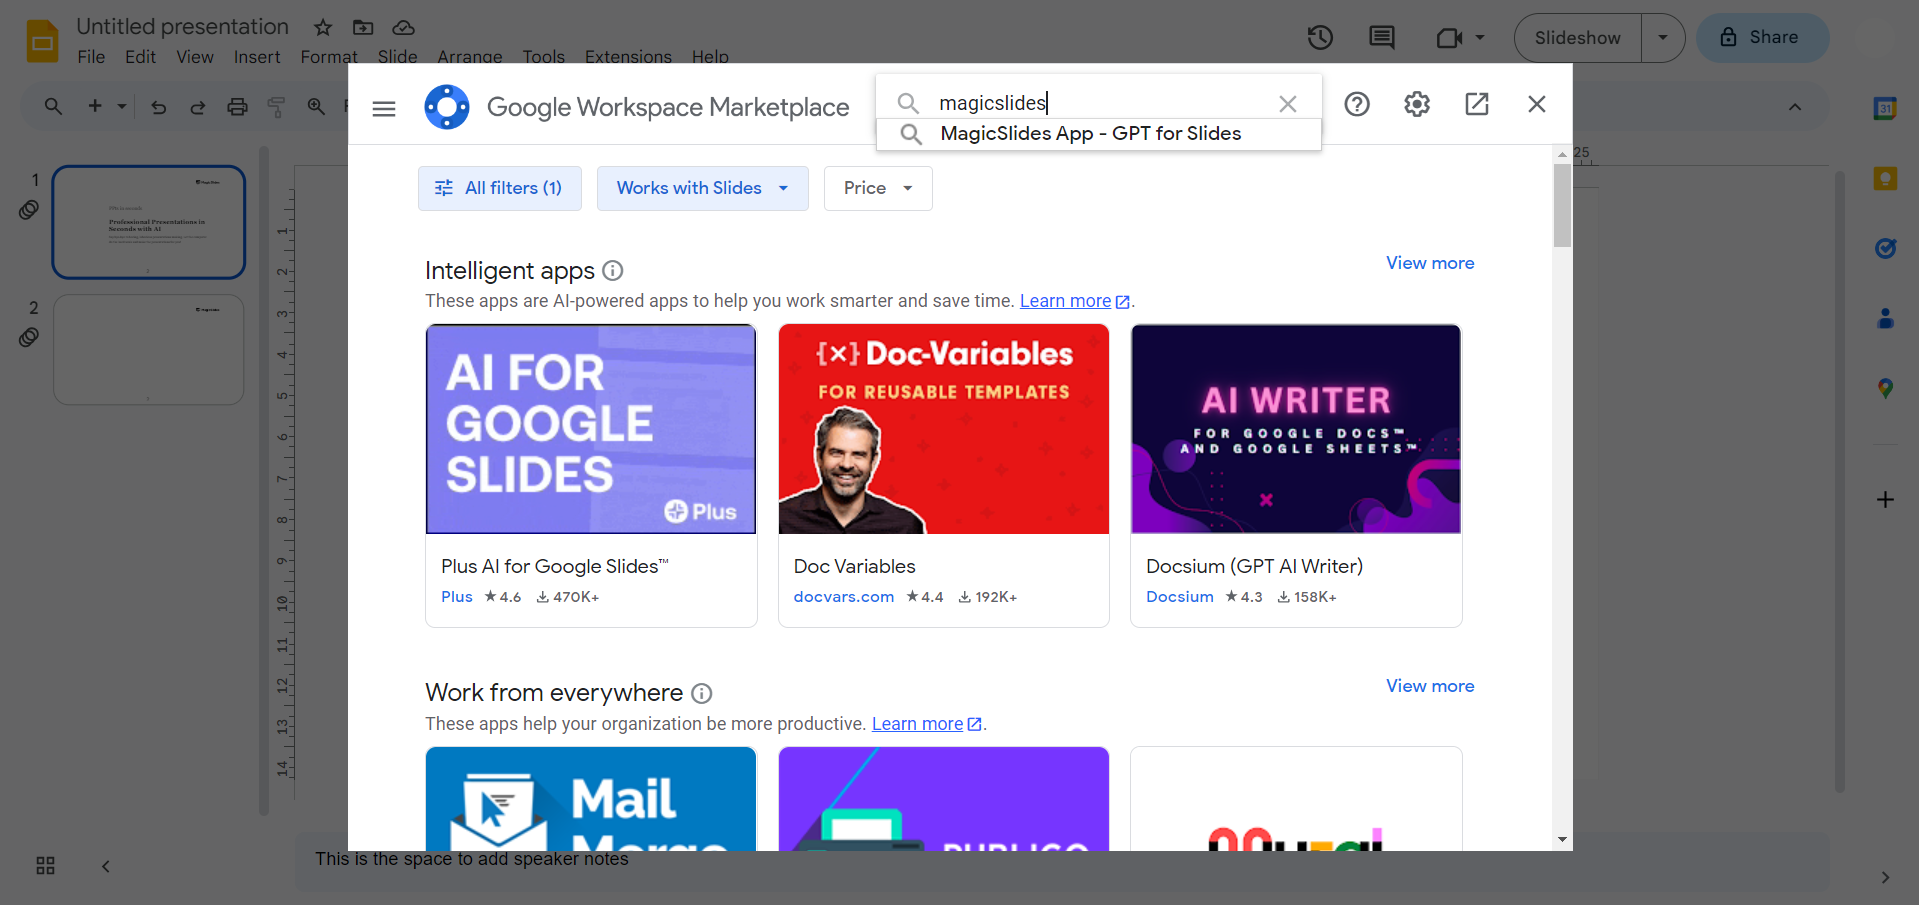Open Marketplace help icon
Image resolution: width=1919 pixels, height=905 pixels.
point(1357,104)
